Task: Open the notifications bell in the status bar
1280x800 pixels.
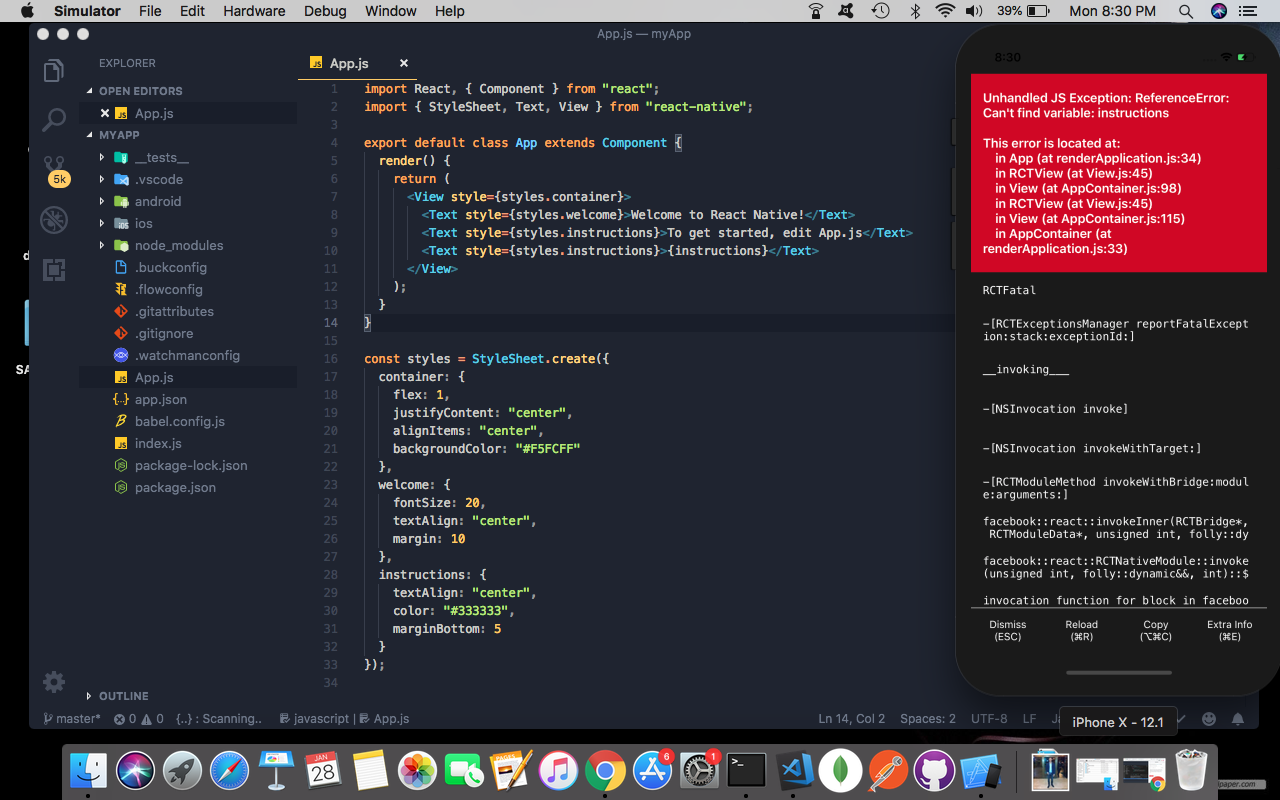Action: click(1237, 718)
